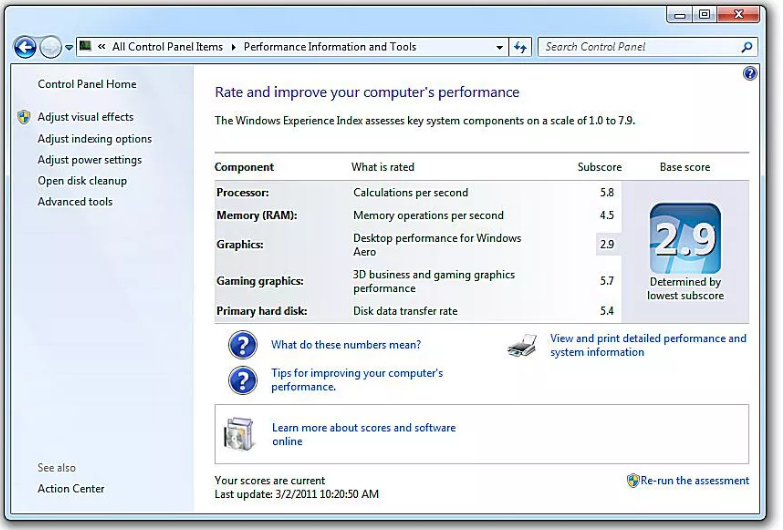
Task: Go back with the blue Back arrow
Action: pos(25,47)
